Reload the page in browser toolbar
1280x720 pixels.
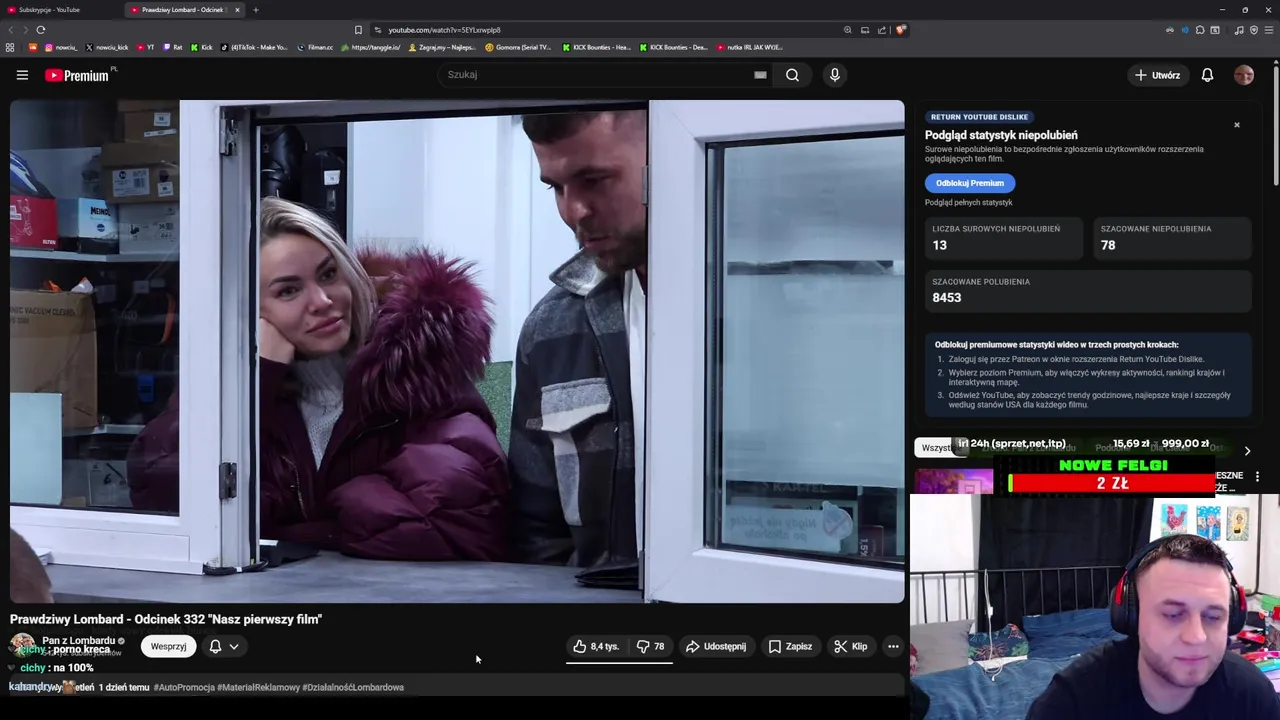pos(41,30)
